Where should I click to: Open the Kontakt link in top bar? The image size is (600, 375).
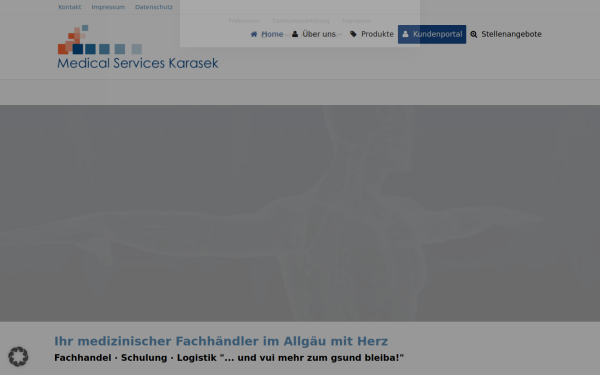[70, 7]
